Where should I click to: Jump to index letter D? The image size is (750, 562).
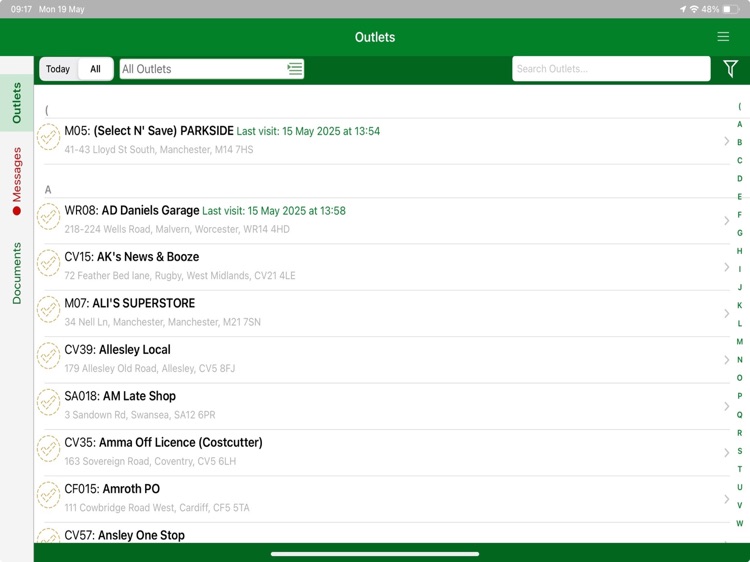click(x=739, y=178)
